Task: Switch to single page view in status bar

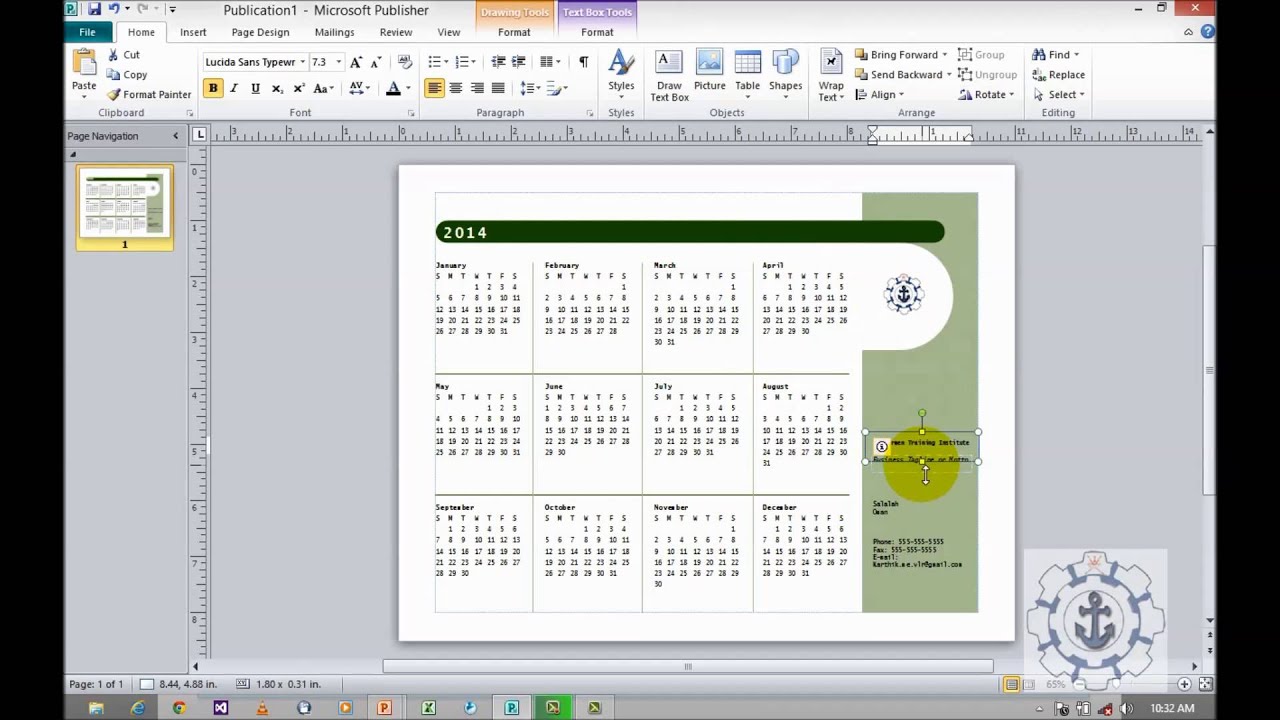Action: 1012,685
